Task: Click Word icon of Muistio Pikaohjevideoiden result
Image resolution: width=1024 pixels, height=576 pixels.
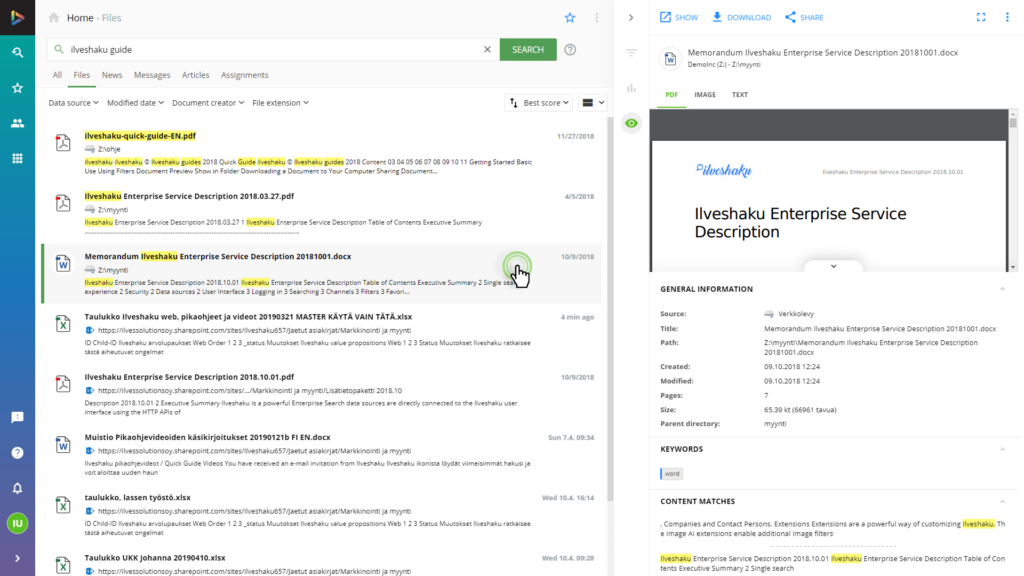Action: (63, 444)
